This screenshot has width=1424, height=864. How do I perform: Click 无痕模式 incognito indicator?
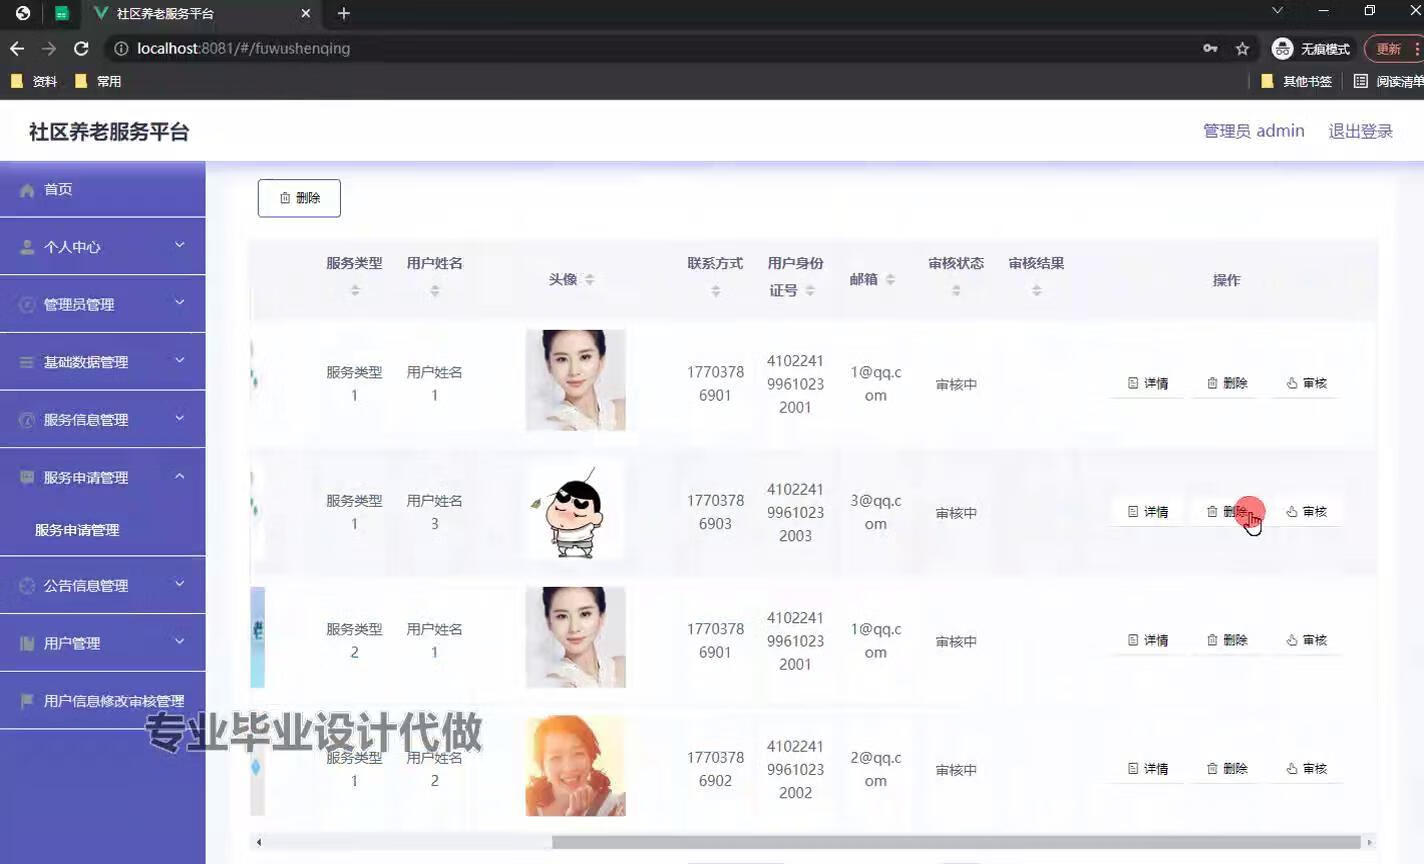1311,48
